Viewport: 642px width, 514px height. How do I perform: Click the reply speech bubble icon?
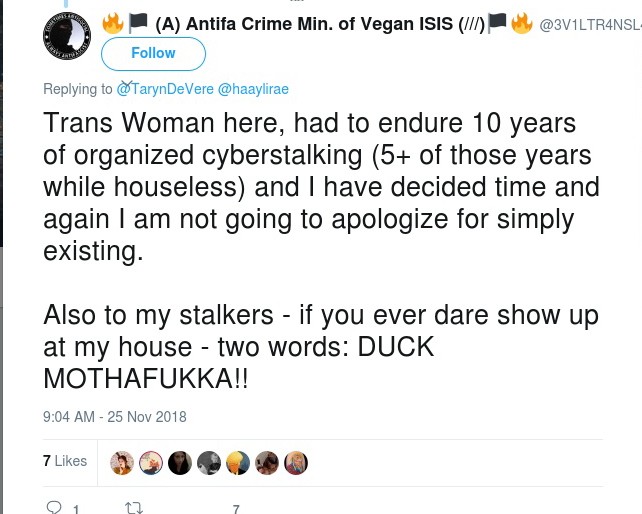point(54,508)
